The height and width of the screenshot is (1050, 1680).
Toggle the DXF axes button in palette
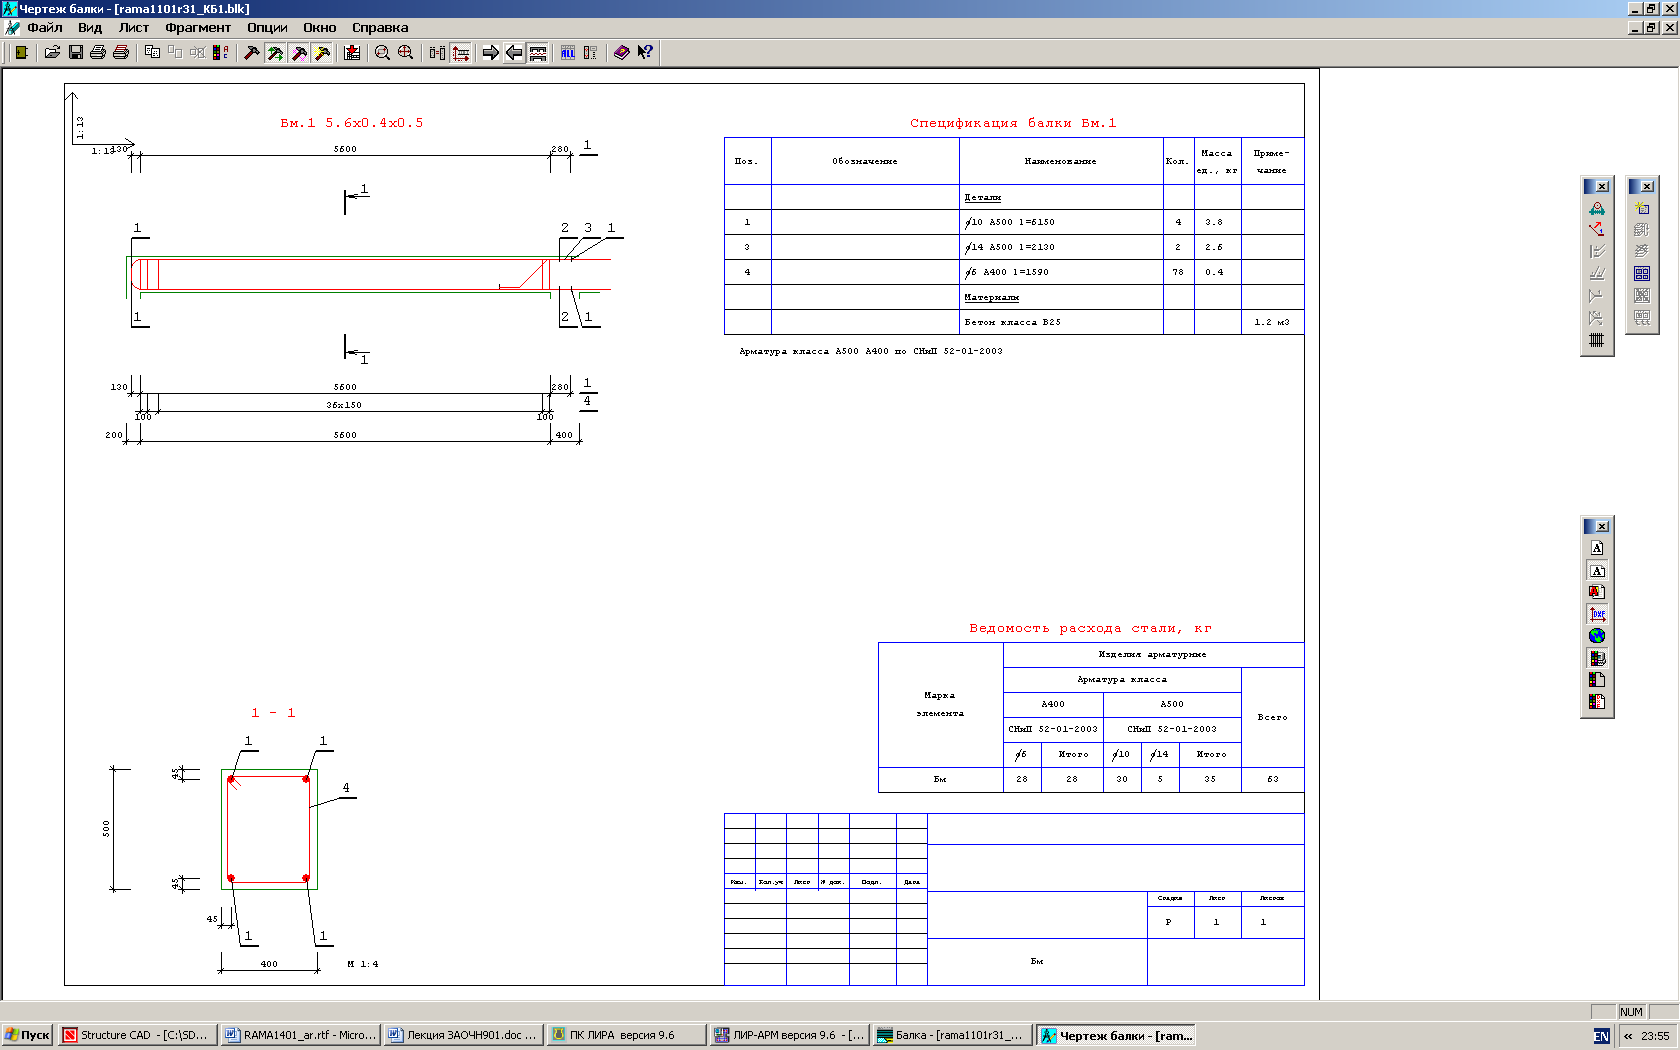point(1597,614)
